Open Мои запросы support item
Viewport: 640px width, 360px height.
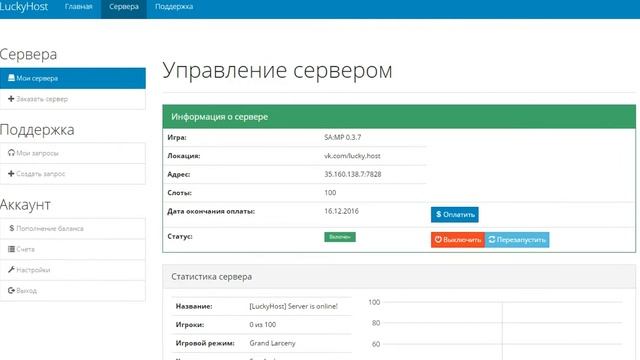point(73,153)
